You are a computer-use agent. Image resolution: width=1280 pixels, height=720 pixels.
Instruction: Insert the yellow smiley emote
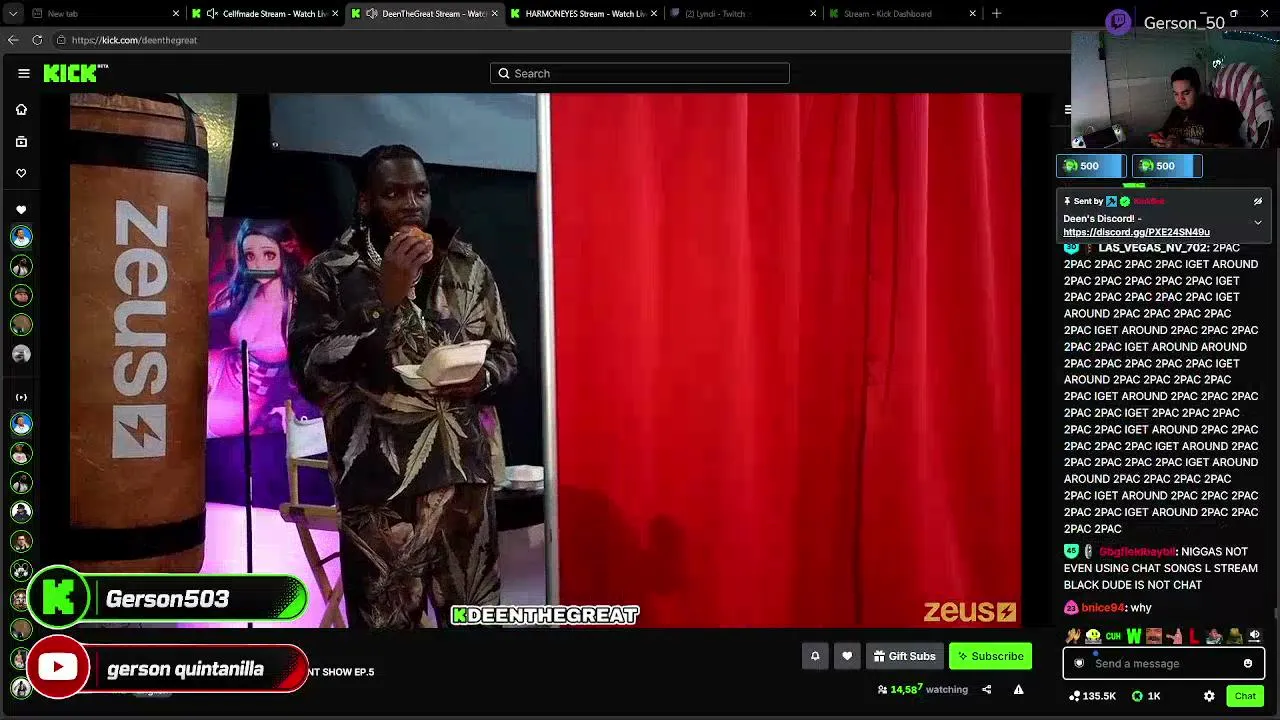[x=1093, y=636]
